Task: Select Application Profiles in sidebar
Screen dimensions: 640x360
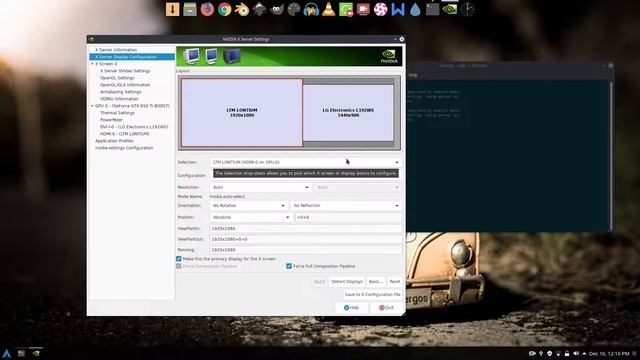Action: point(114,141)
